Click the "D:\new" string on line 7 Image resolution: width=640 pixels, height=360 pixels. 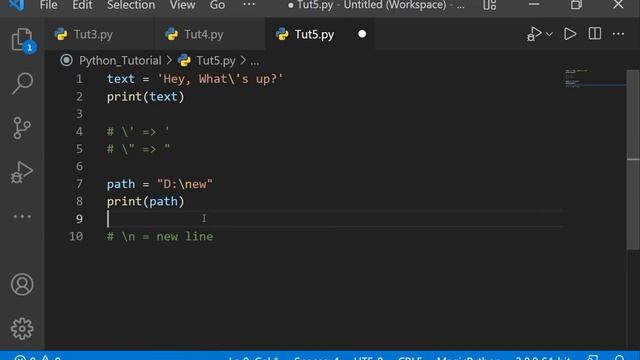coord(185,184)
